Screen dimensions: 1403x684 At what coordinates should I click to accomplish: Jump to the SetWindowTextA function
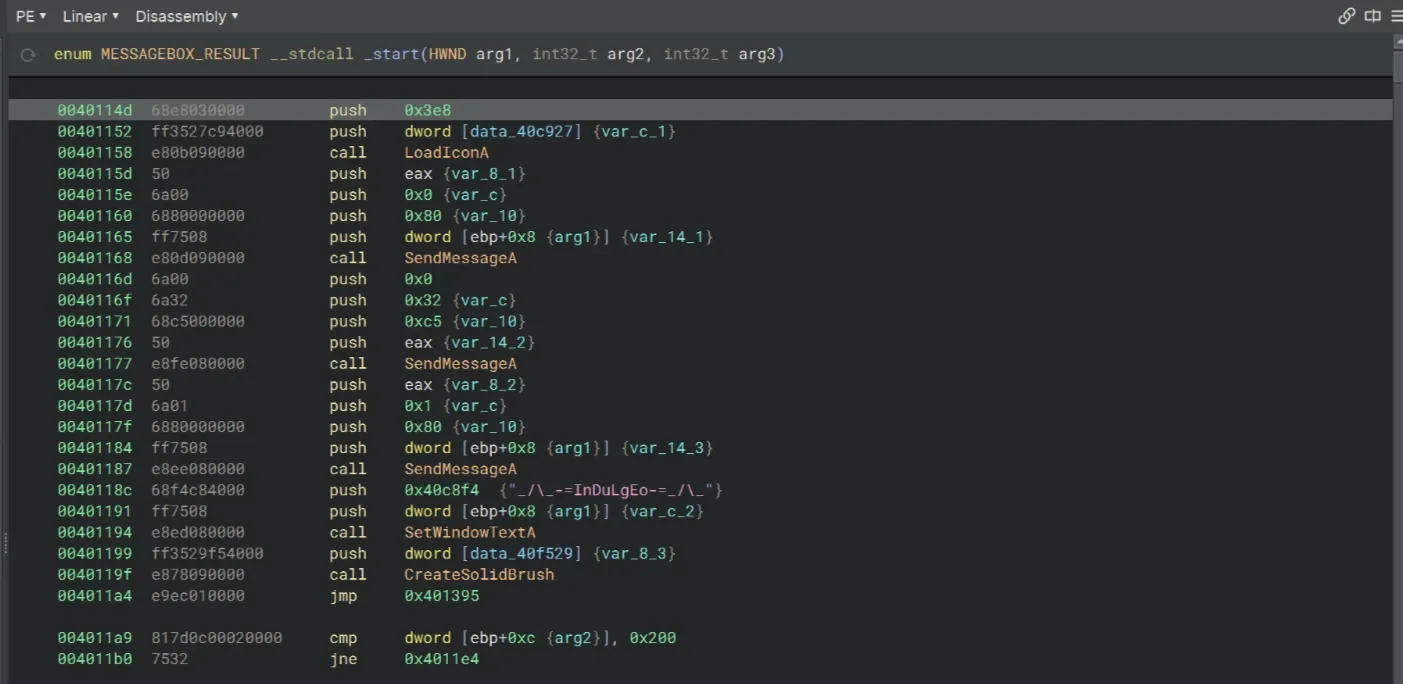pos(469,532)
